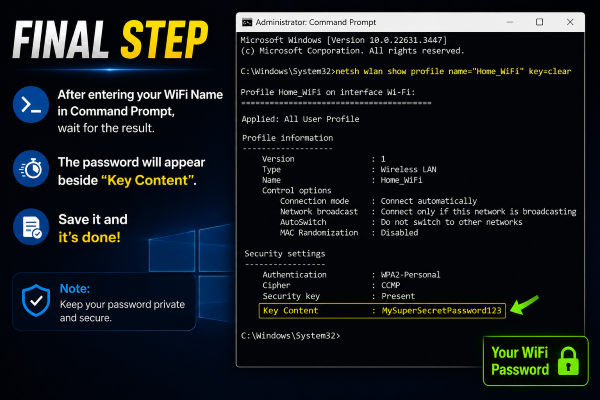Click the 'Profile Home_WiFi on interface Wi-Fi' line
This screenshot has width=600, height=400.
[328, 92]
